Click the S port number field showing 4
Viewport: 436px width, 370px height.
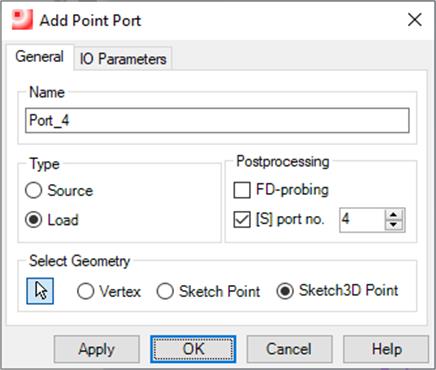tap(362, 220)
